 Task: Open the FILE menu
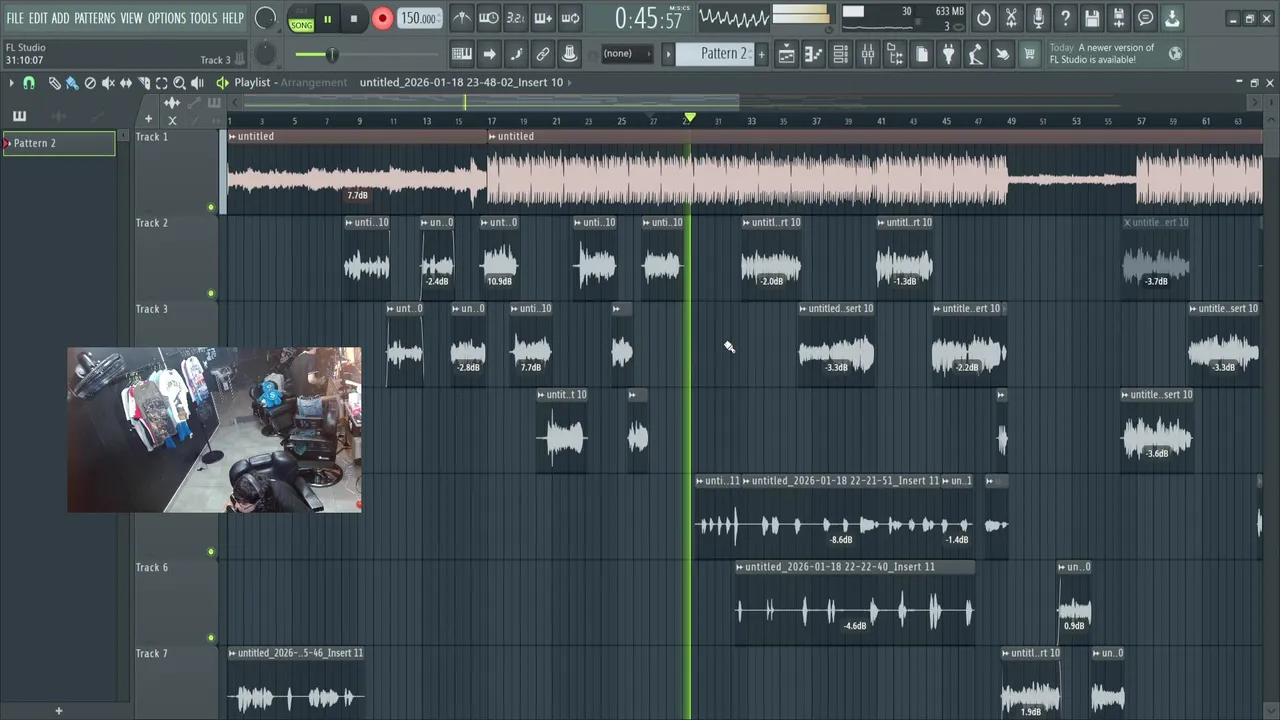point(15,18)
